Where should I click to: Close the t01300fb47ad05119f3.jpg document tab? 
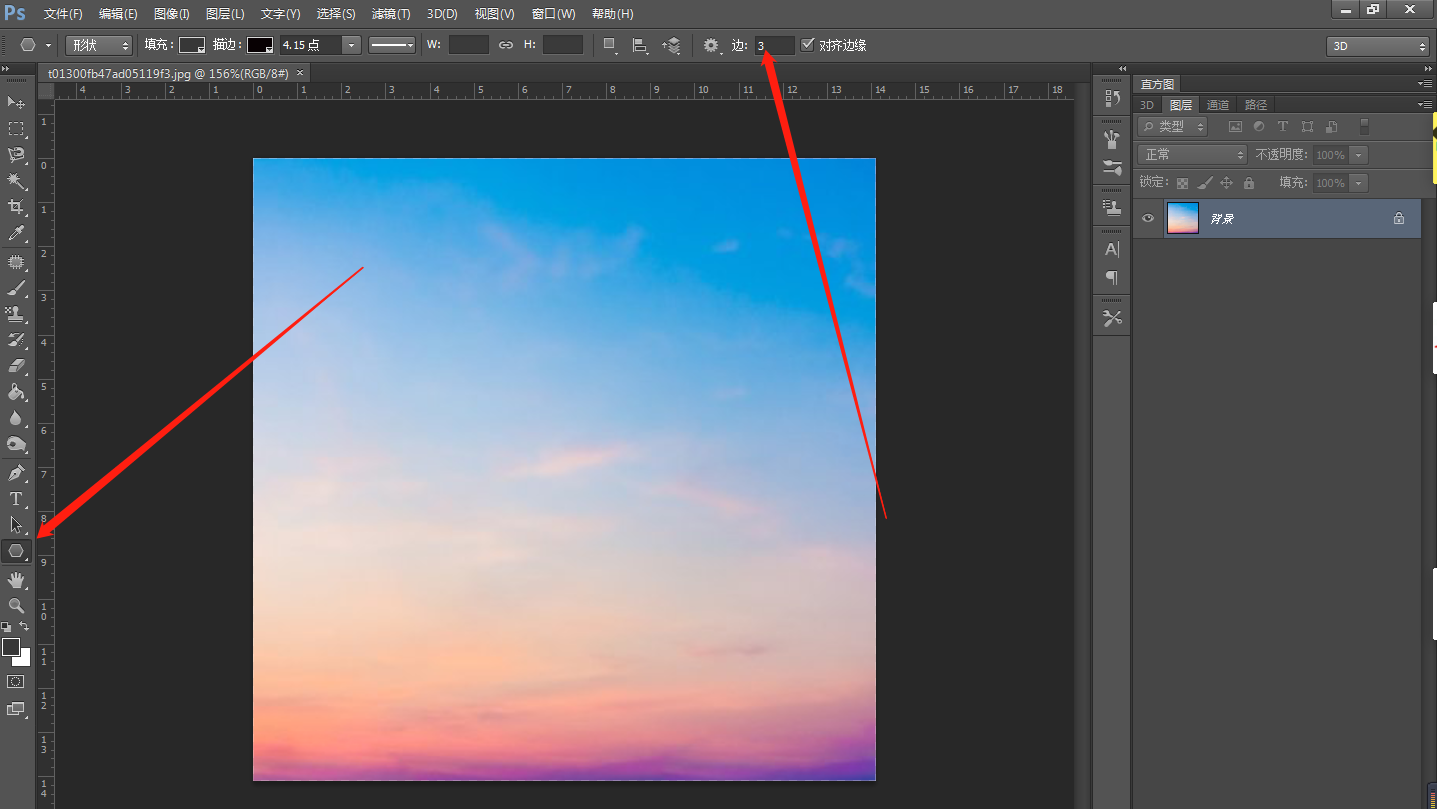(299, 73)
